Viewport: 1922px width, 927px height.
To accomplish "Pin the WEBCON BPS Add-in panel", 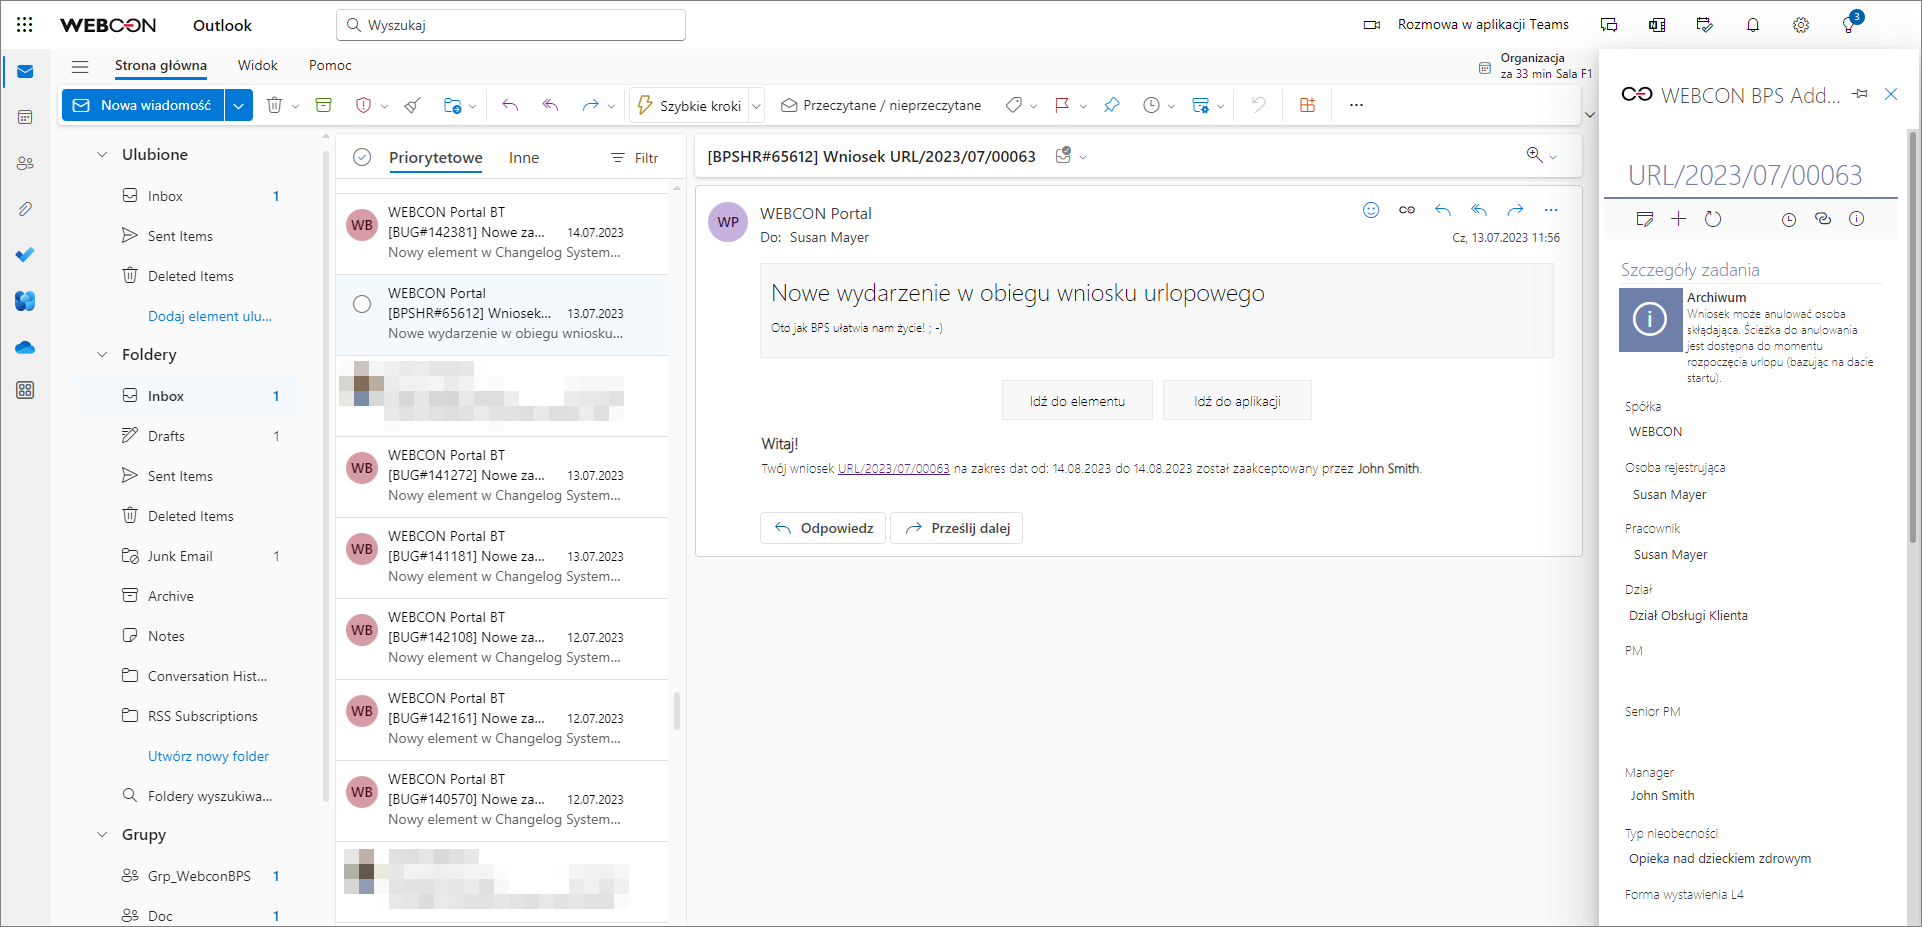I will 1860,94.
